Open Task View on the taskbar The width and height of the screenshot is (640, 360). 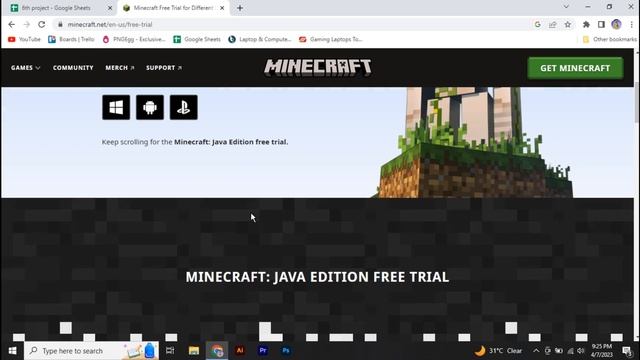tap(170, 351)
